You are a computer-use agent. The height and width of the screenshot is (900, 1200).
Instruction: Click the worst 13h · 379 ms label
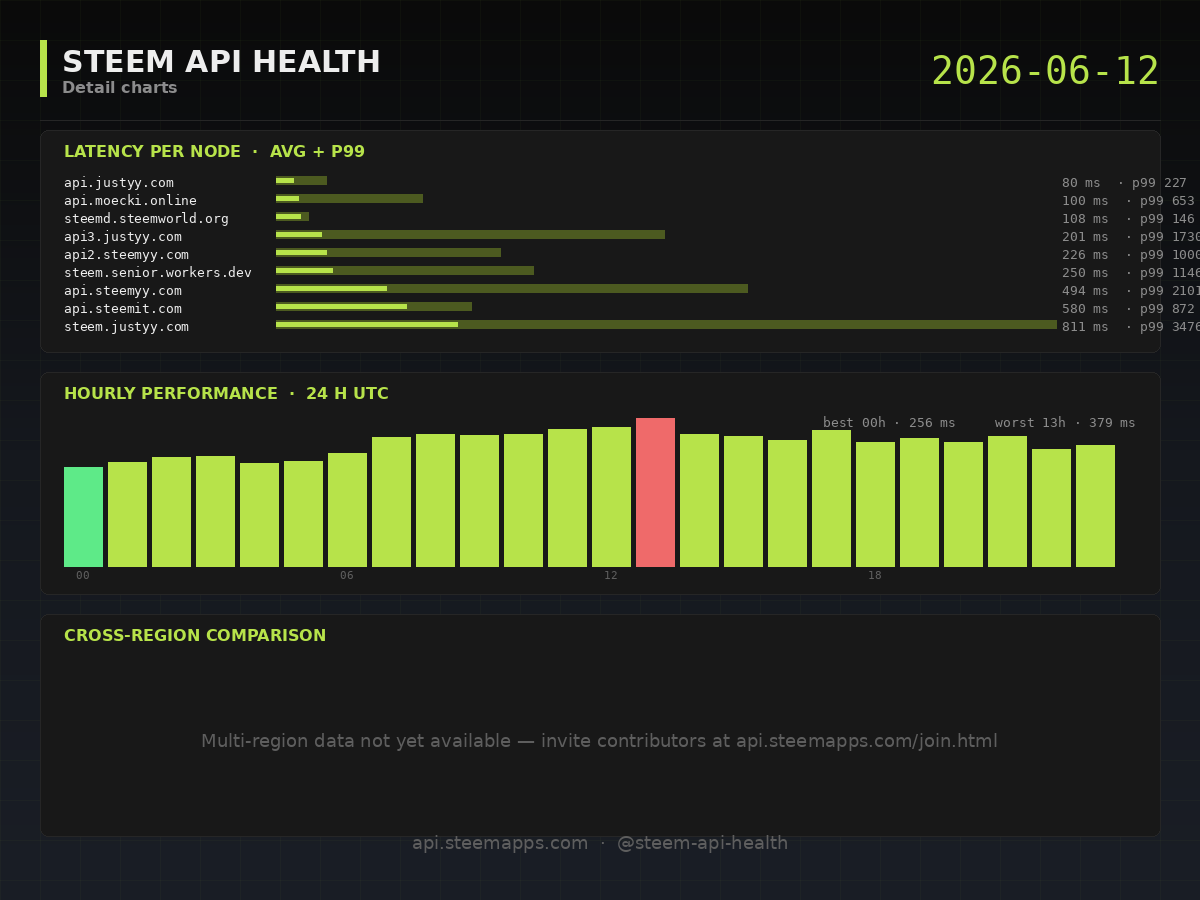1065,423
